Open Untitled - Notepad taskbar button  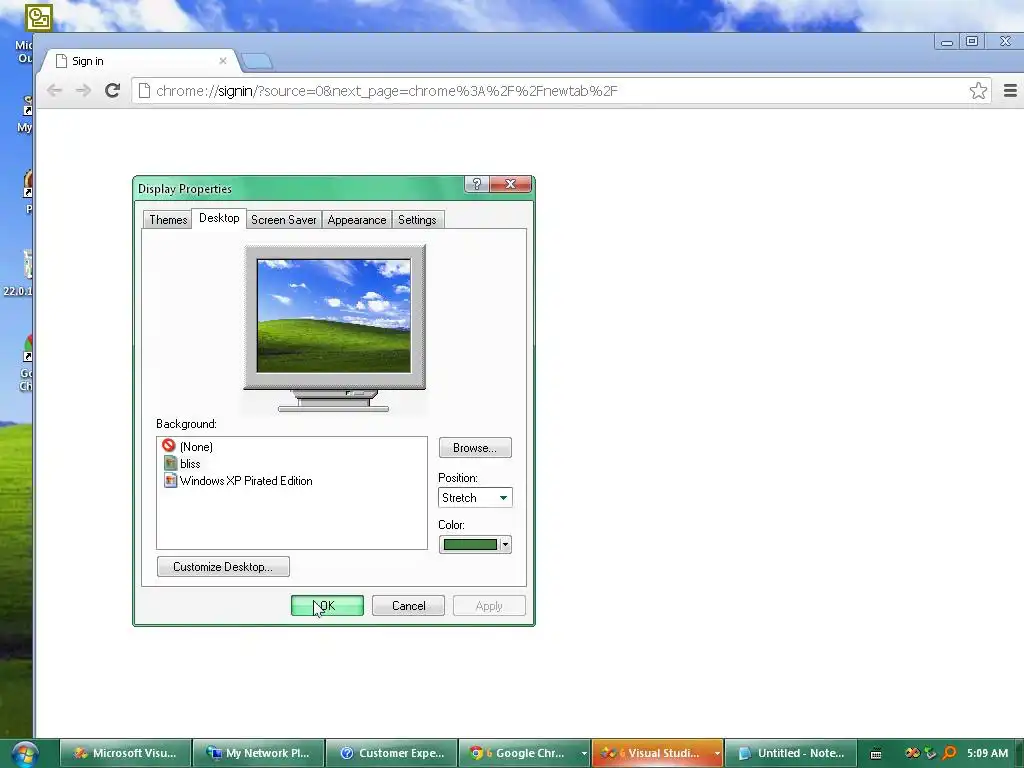tap(790, 754)
